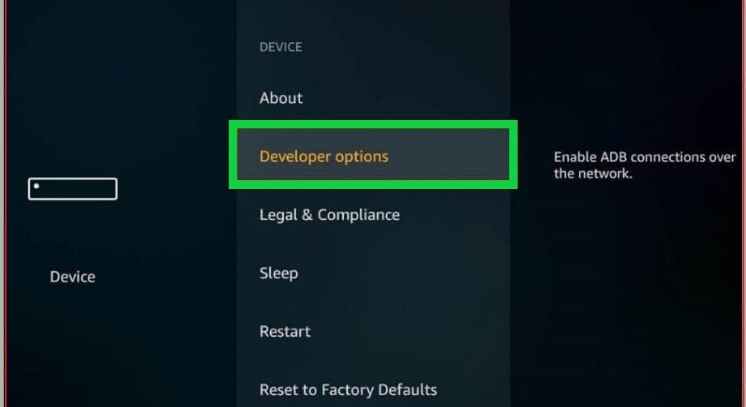The image size is (746, 407).
Task: Click "the network." description line
Action: click(x=593, y=174)
